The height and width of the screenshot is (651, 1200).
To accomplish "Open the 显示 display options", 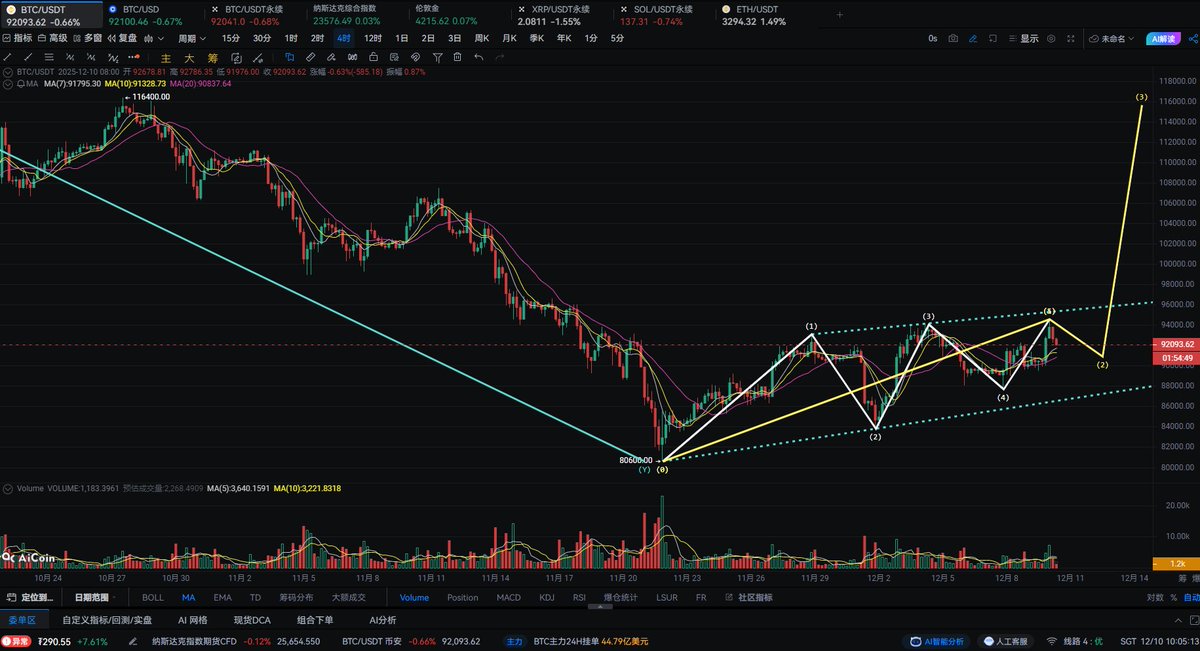I will 1022,38.
